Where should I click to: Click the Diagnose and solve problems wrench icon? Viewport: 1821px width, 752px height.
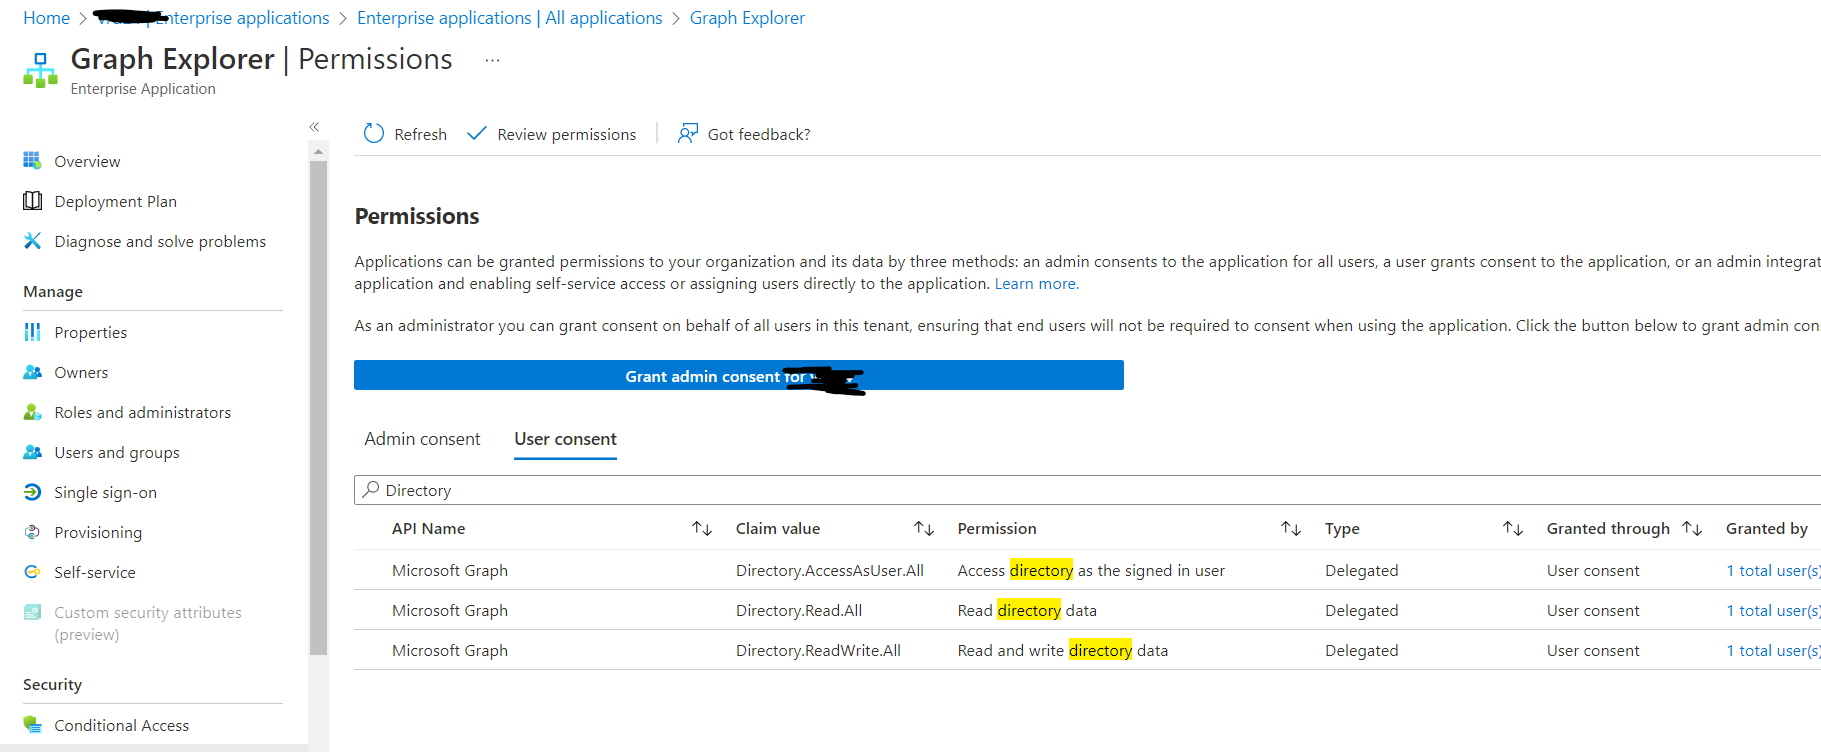[x=33, y=241]
